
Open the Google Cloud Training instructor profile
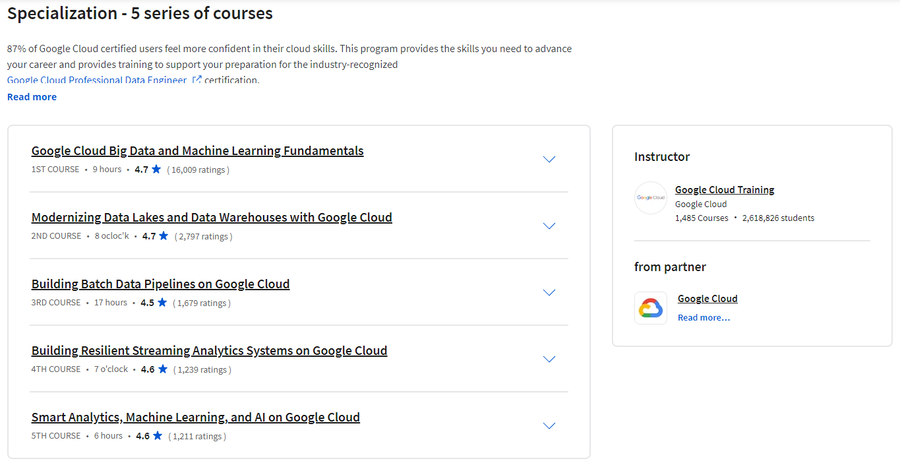pos(724,190)
